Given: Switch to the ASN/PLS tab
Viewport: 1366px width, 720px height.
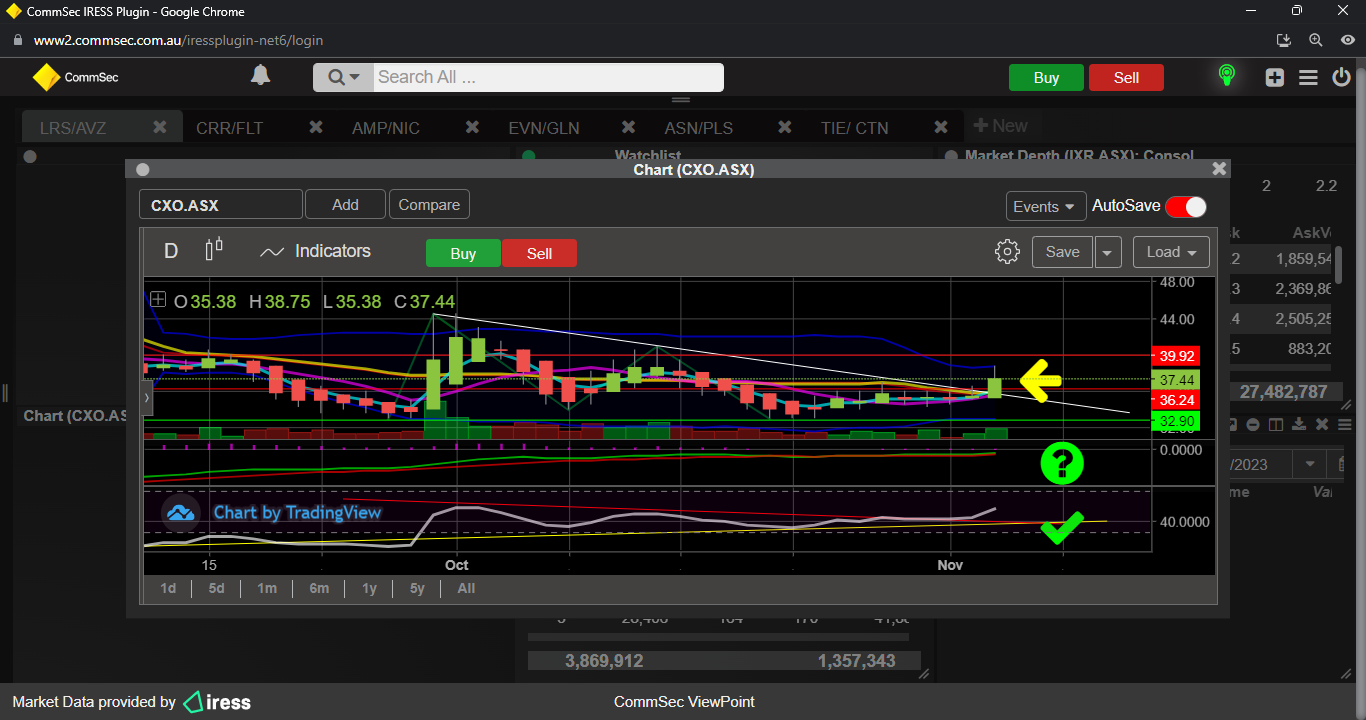Looking at the screenshot, I should click(698, 128).
